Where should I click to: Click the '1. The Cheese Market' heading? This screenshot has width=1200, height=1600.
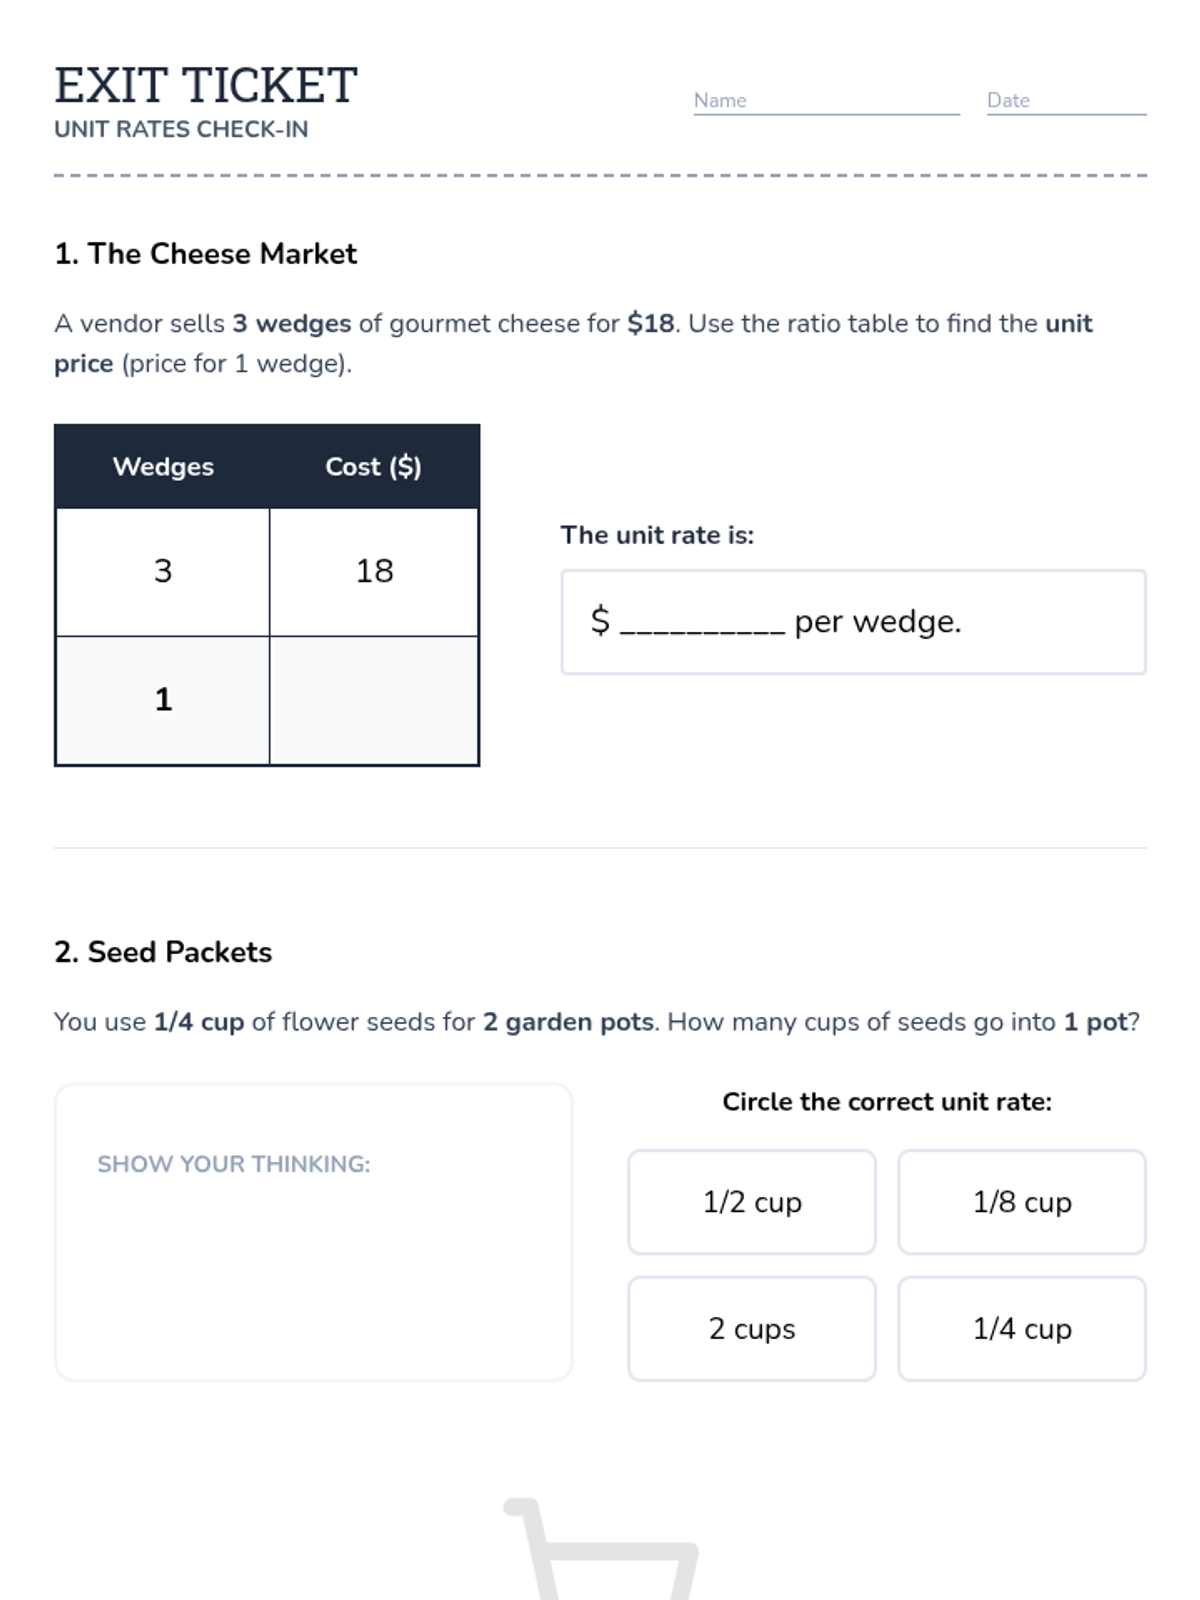point(205,254)
